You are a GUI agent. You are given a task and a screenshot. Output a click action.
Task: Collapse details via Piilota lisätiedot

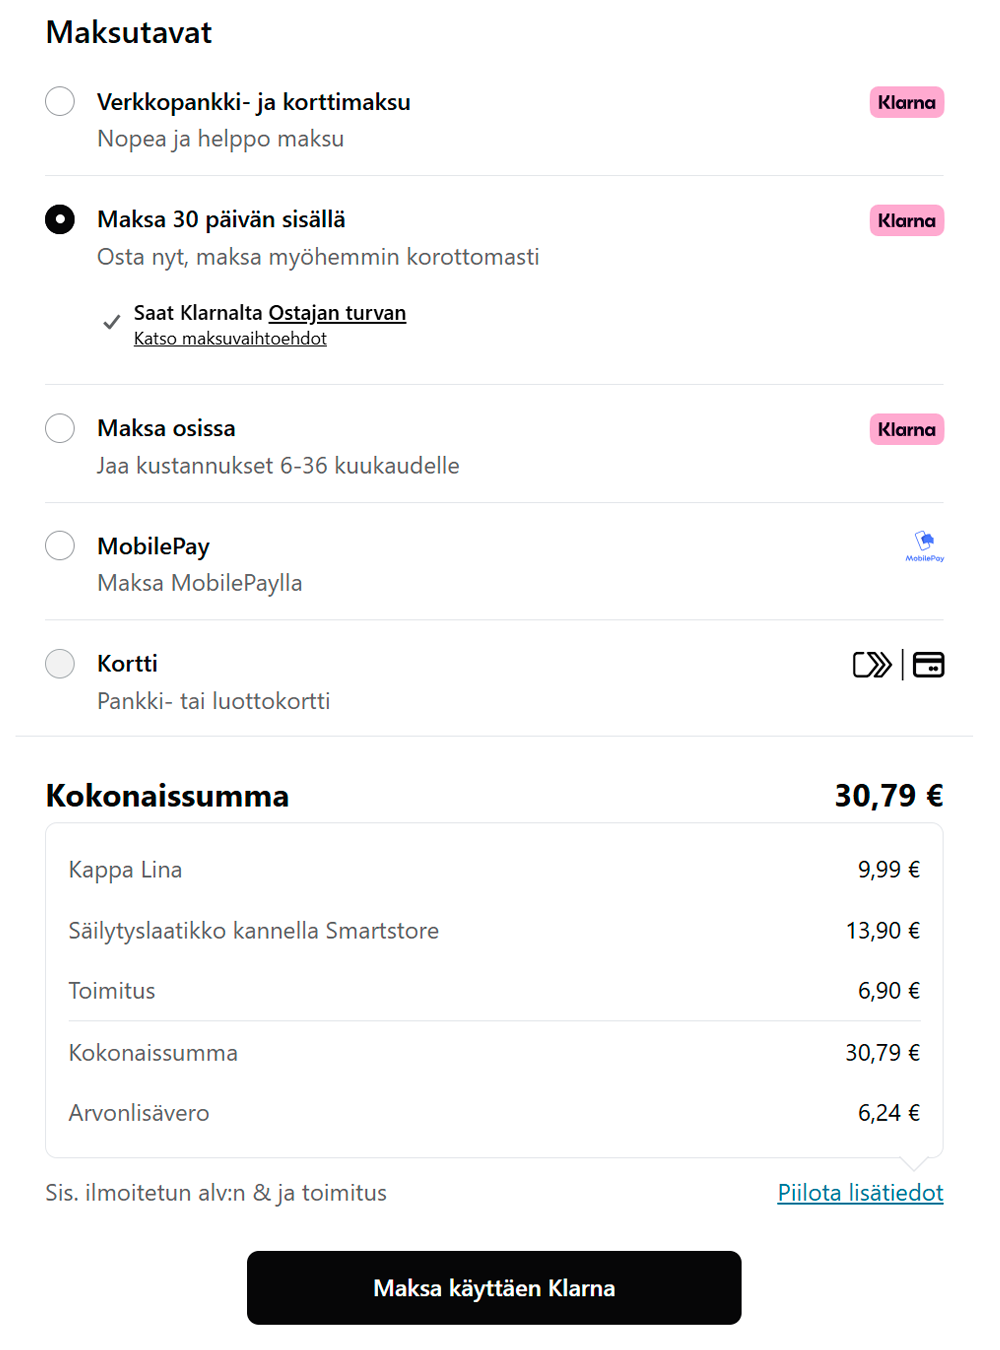coord(860,1192)
